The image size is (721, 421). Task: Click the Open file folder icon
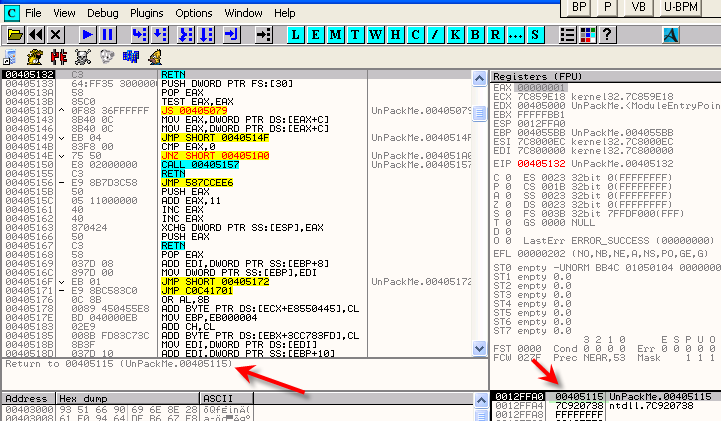click(x=15, y=34)
